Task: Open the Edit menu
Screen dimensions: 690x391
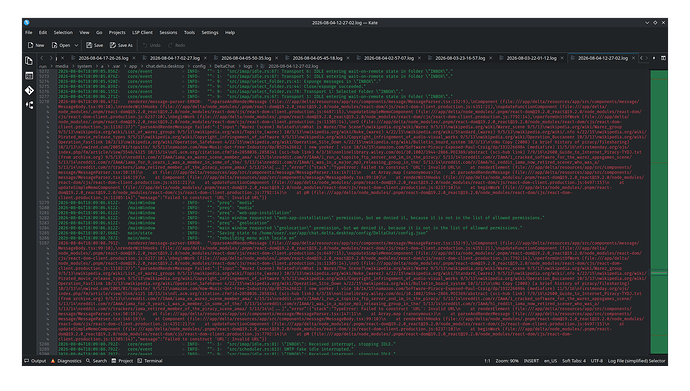Action: (x=43, y=33)
